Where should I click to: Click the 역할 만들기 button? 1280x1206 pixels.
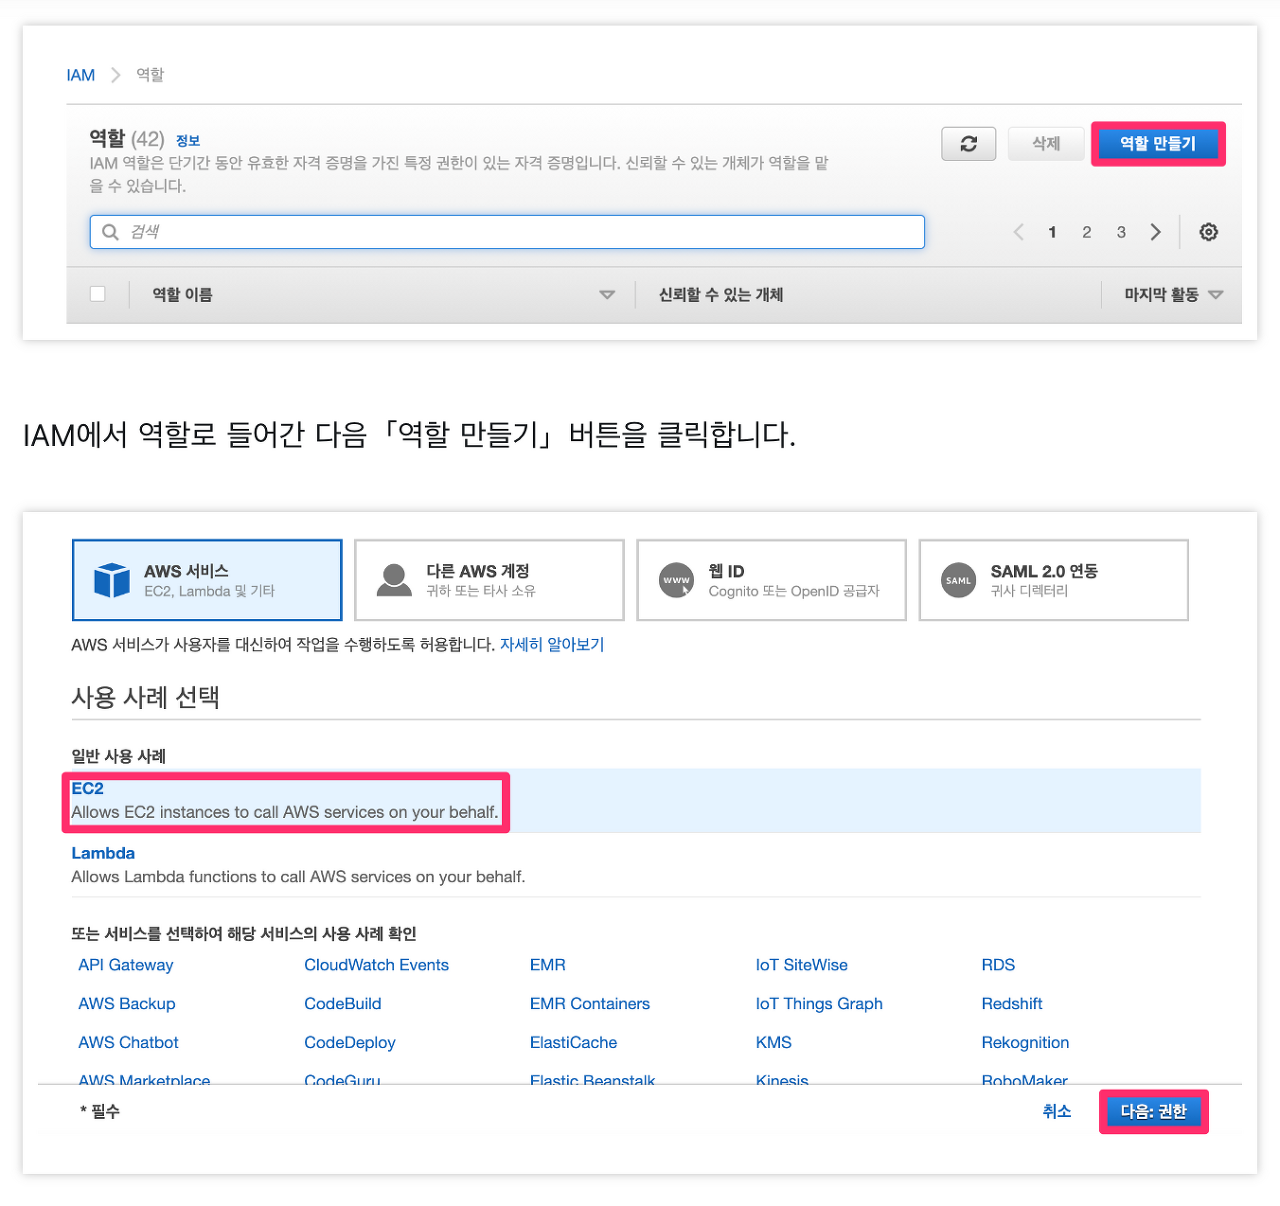tap(1158, 144)
